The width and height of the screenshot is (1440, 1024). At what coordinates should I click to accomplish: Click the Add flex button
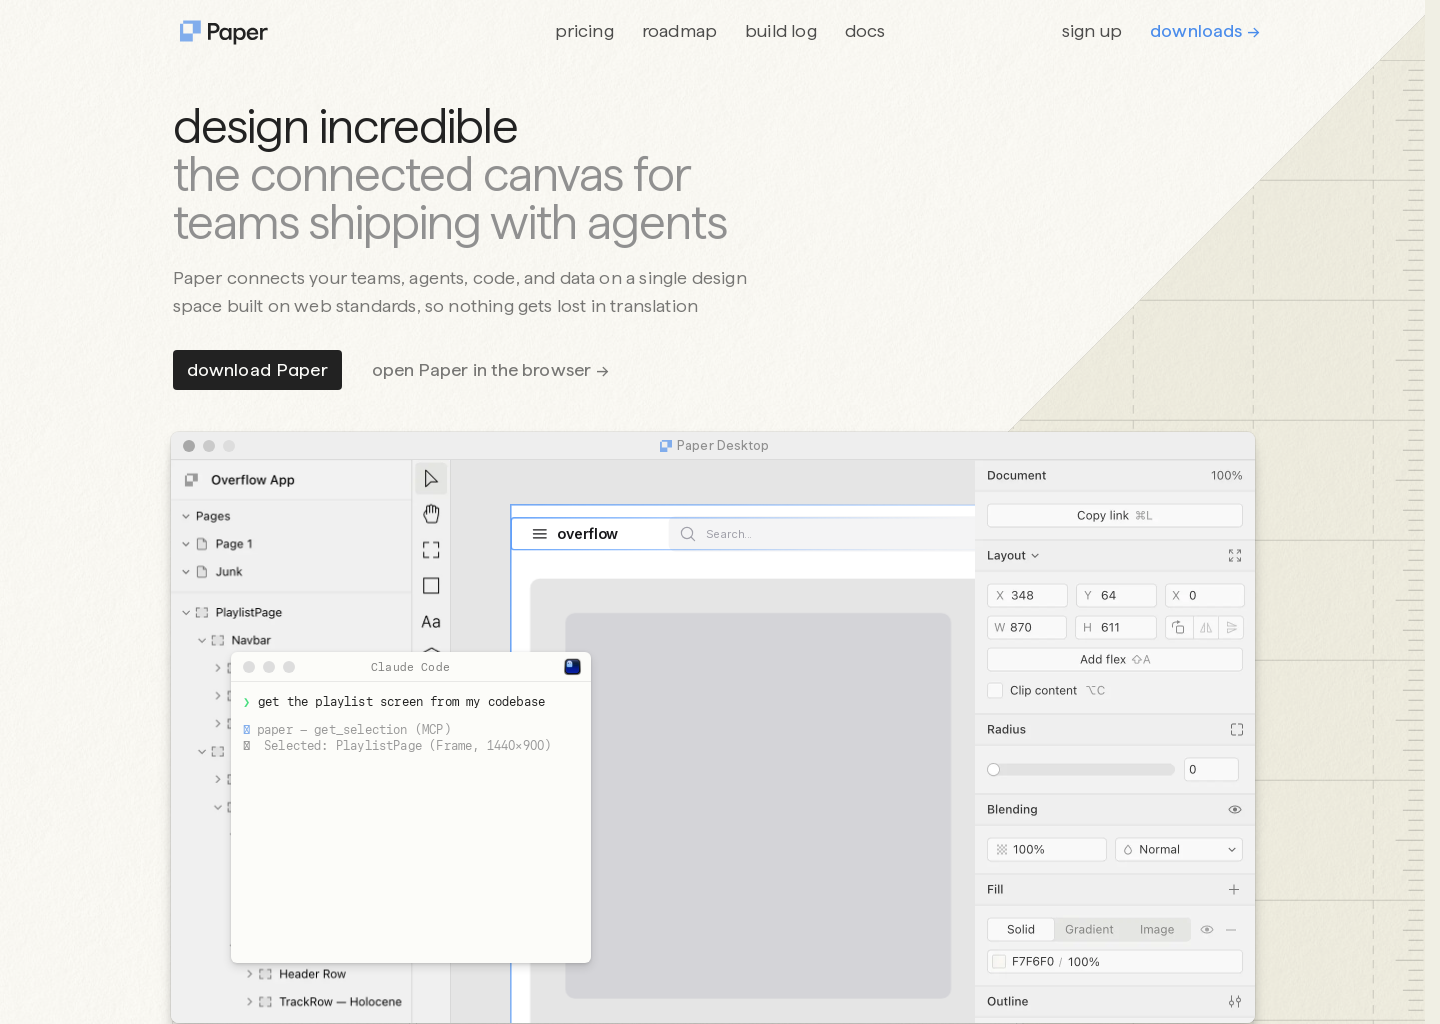(x=1115, y=660)
